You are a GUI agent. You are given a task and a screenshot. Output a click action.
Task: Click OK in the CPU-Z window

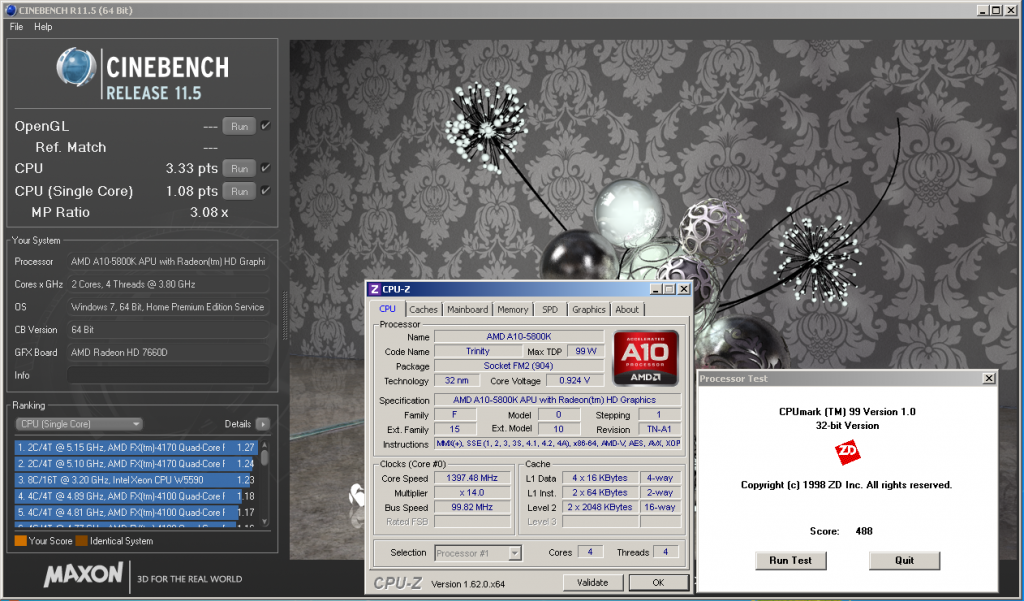[658, 583]
